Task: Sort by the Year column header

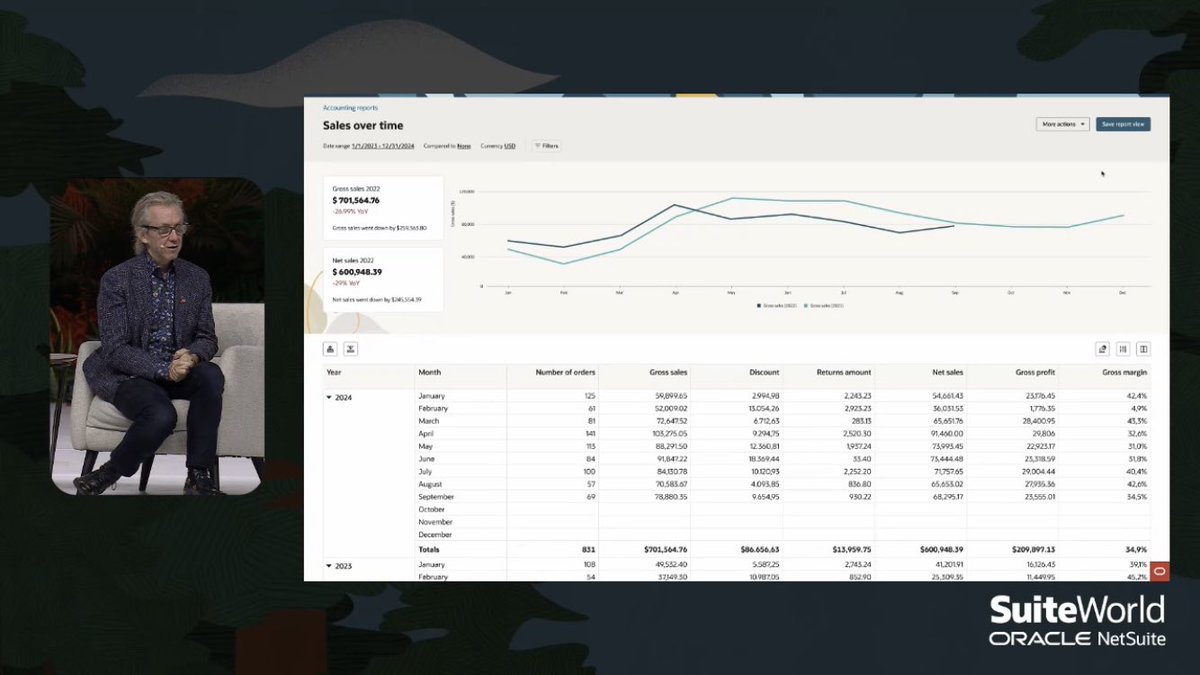Action: coord(334,372)
